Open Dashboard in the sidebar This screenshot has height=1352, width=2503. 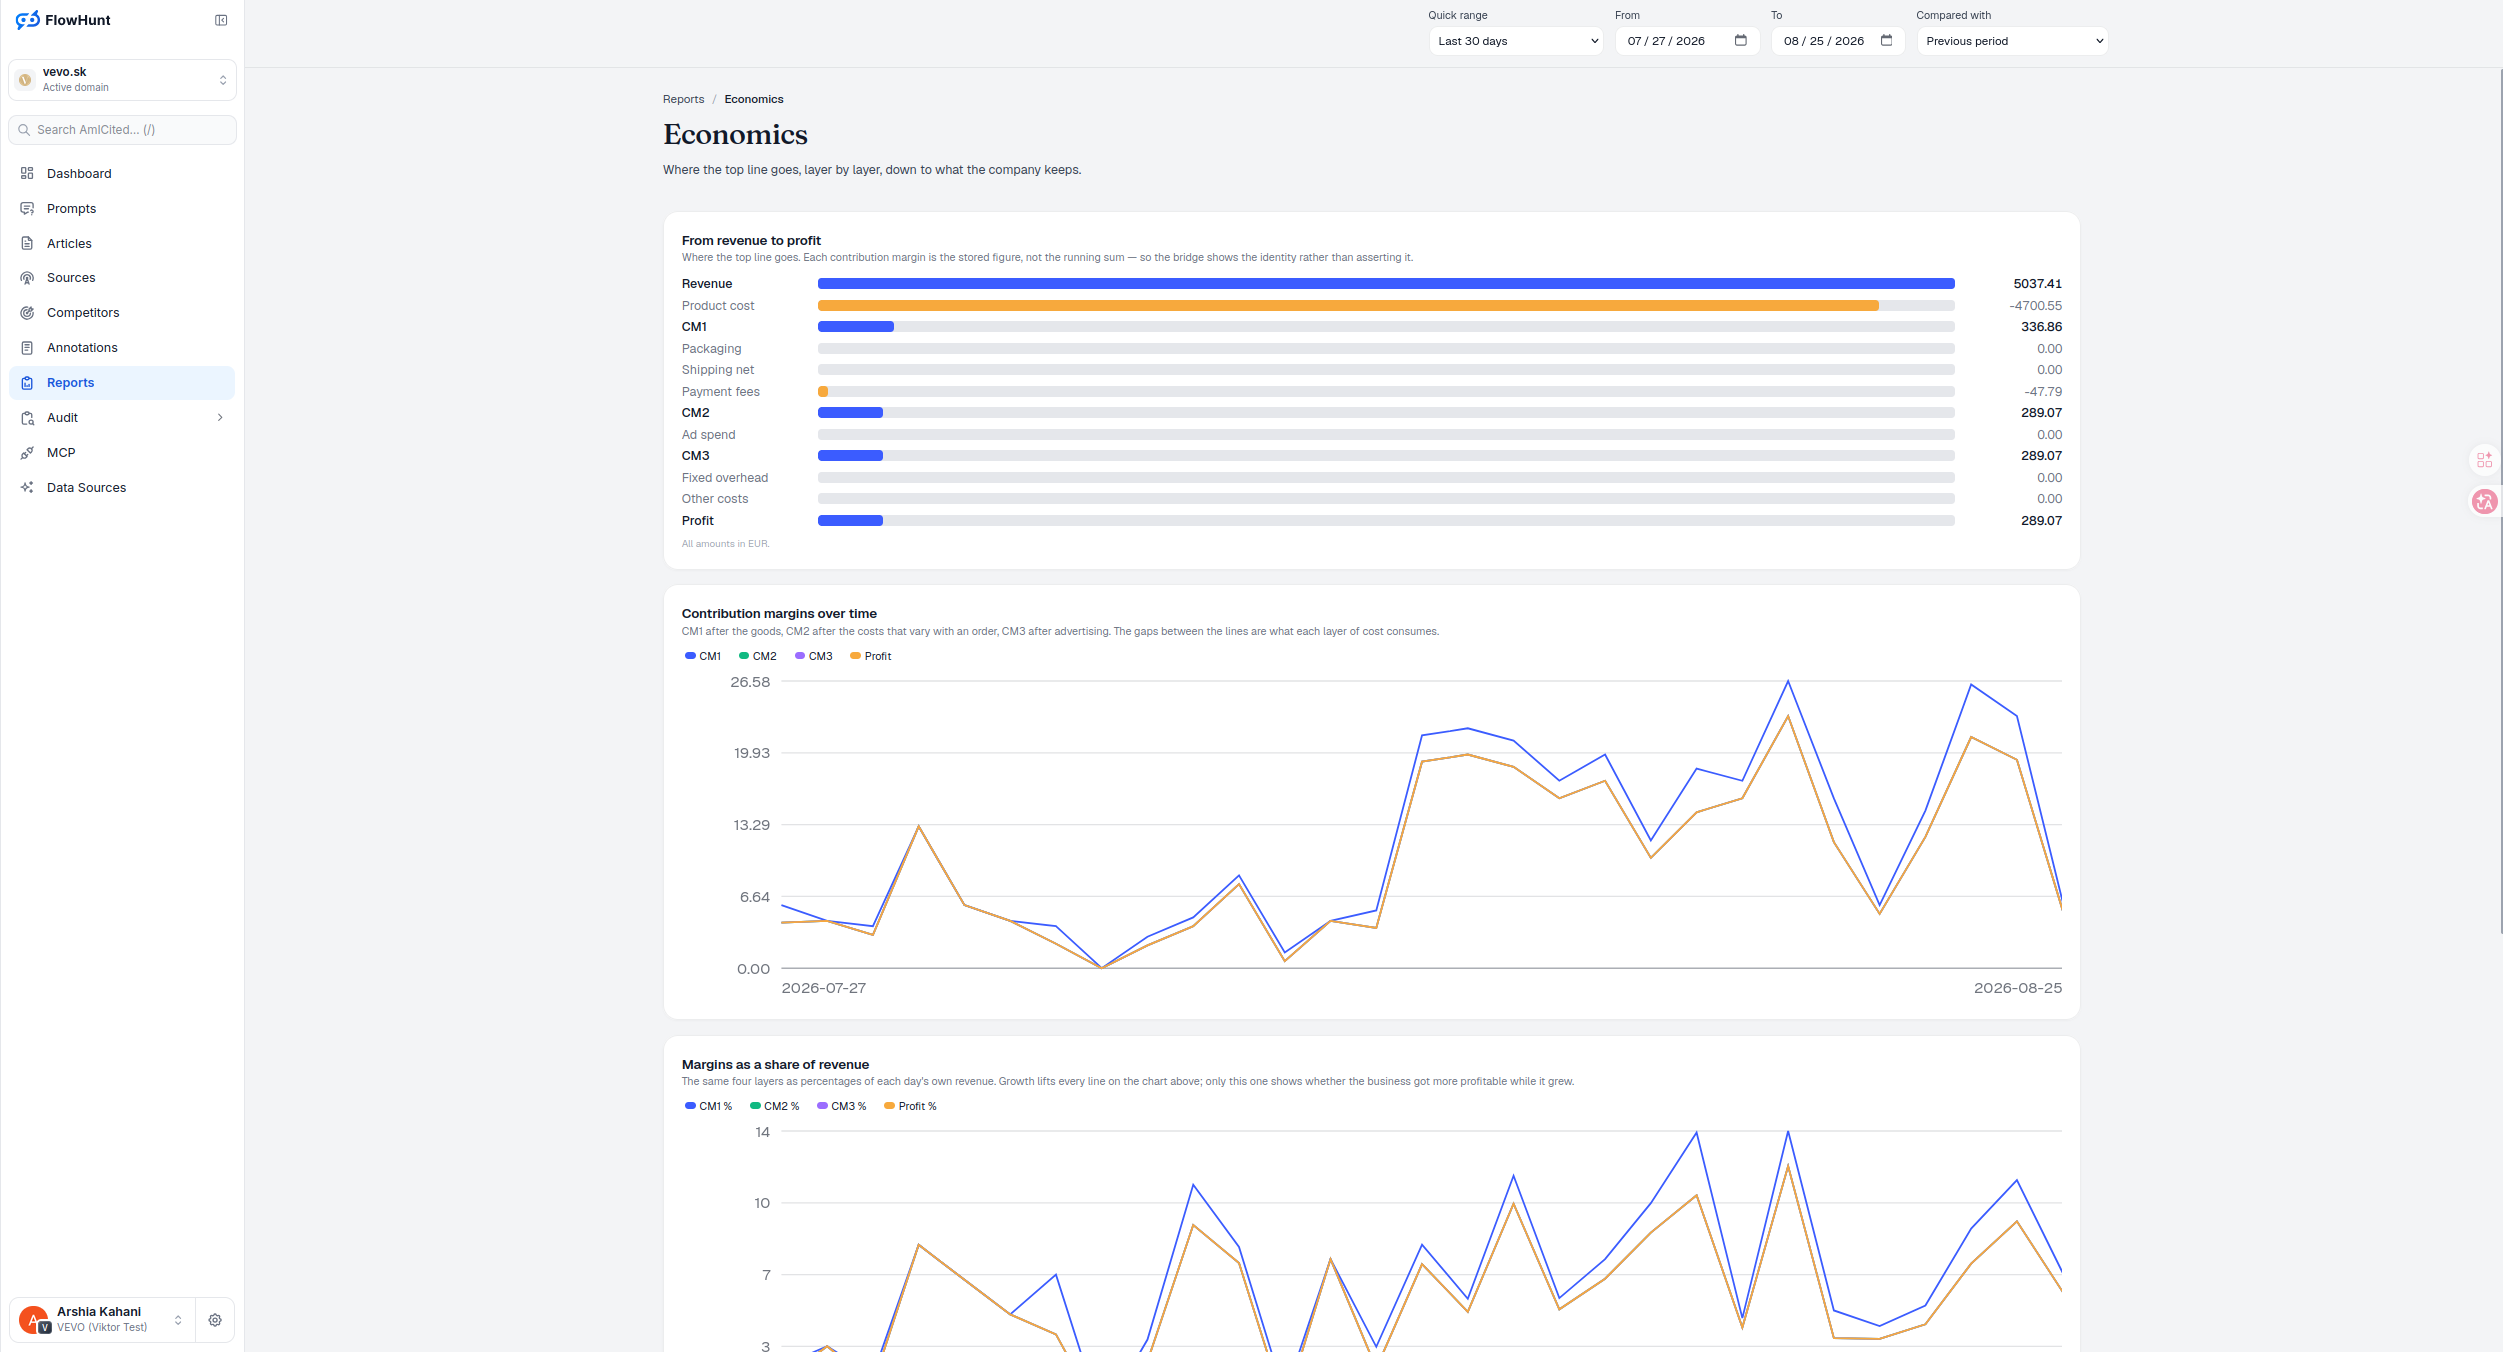122,174
